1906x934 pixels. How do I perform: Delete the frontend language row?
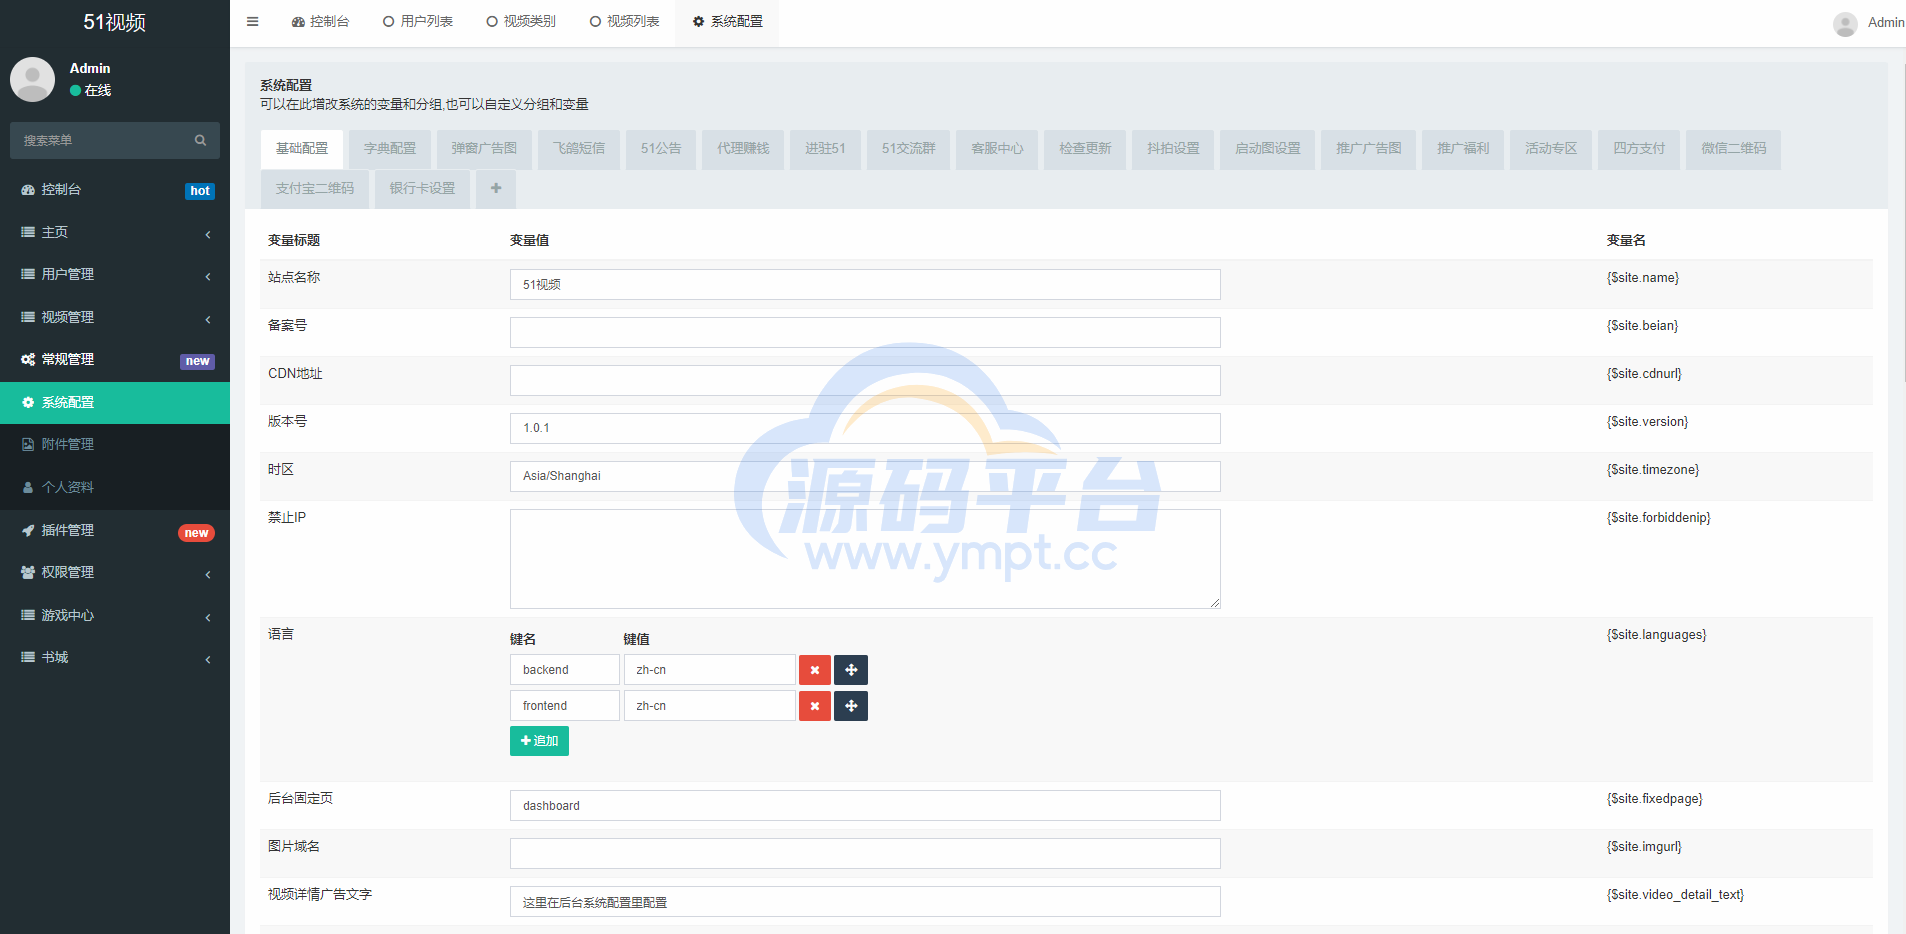tap(815, 706)
